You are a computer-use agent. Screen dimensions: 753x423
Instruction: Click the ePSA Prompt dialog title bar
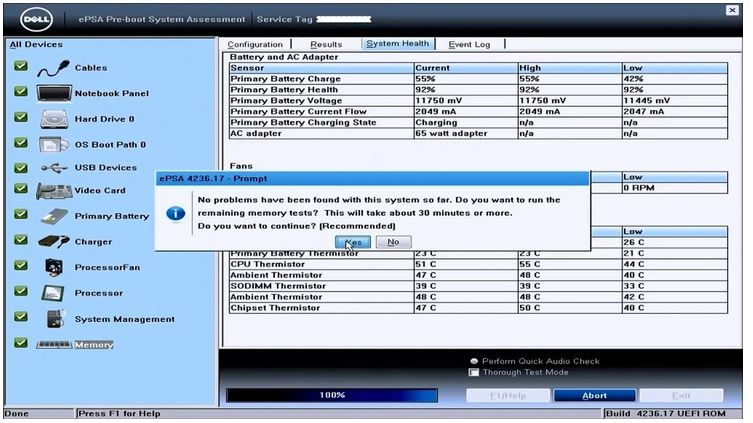click(x=372, y=179)
